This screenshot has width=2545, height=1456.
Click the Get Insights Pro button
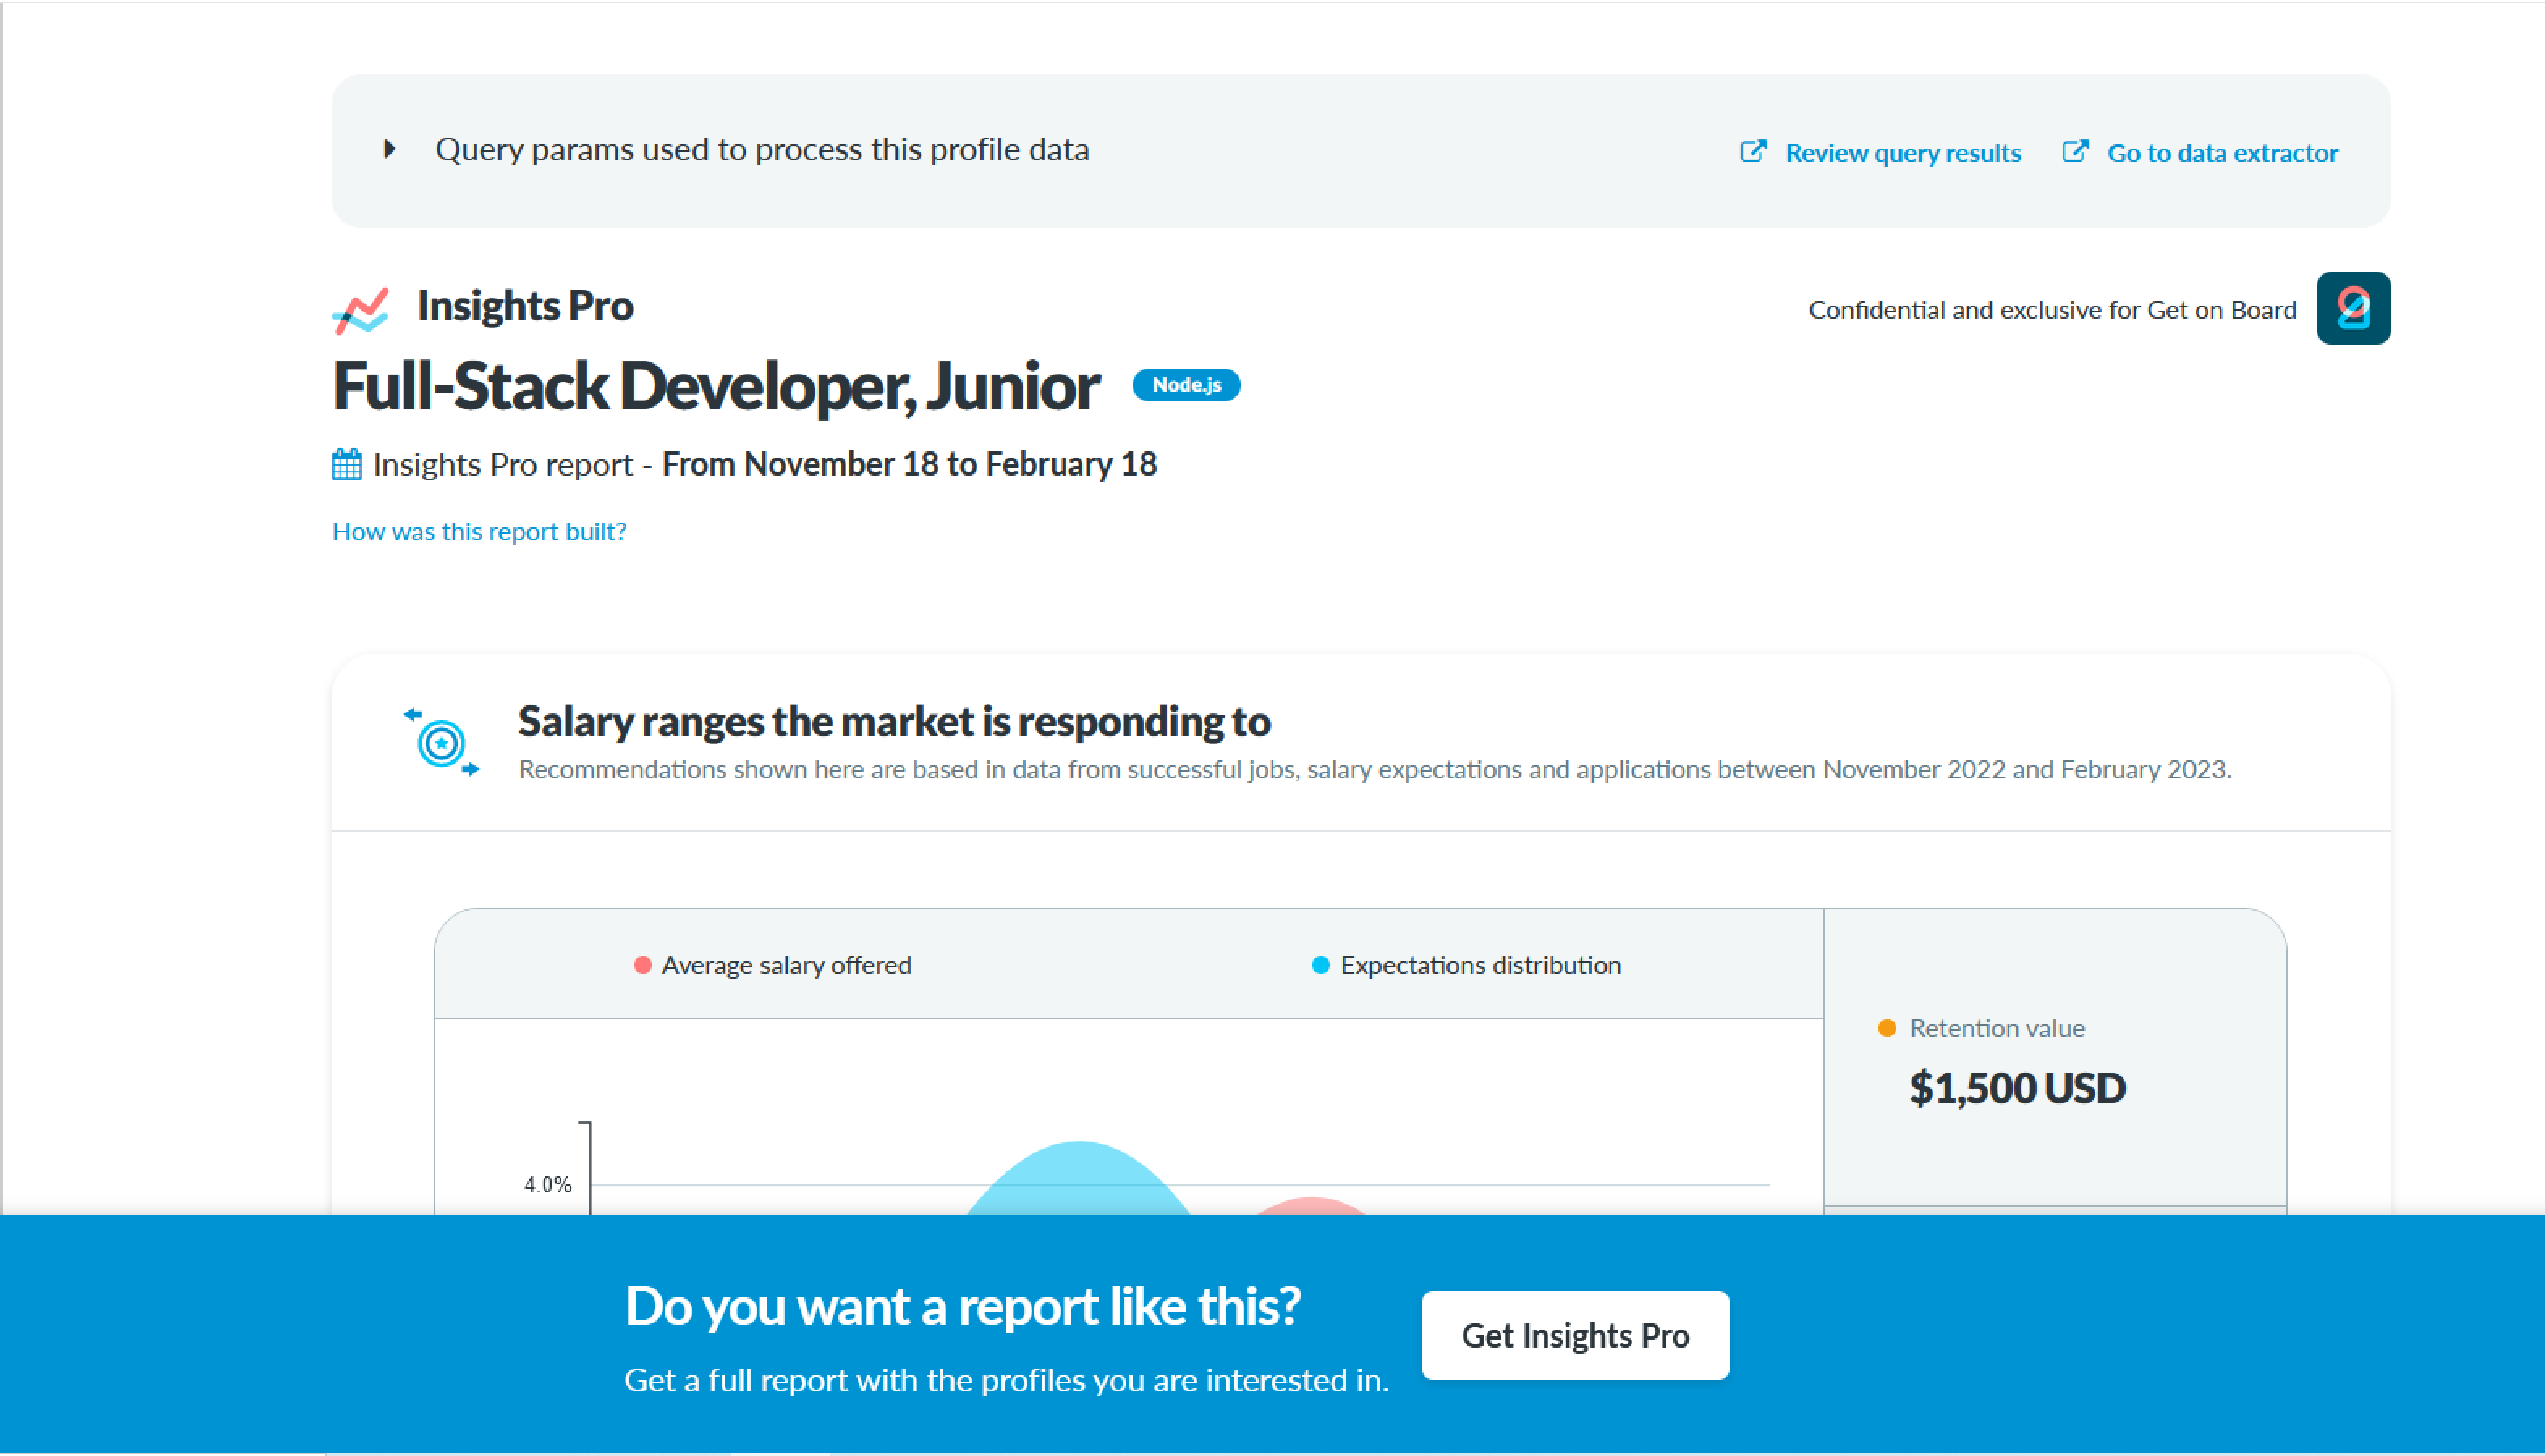[1575, 1336]
